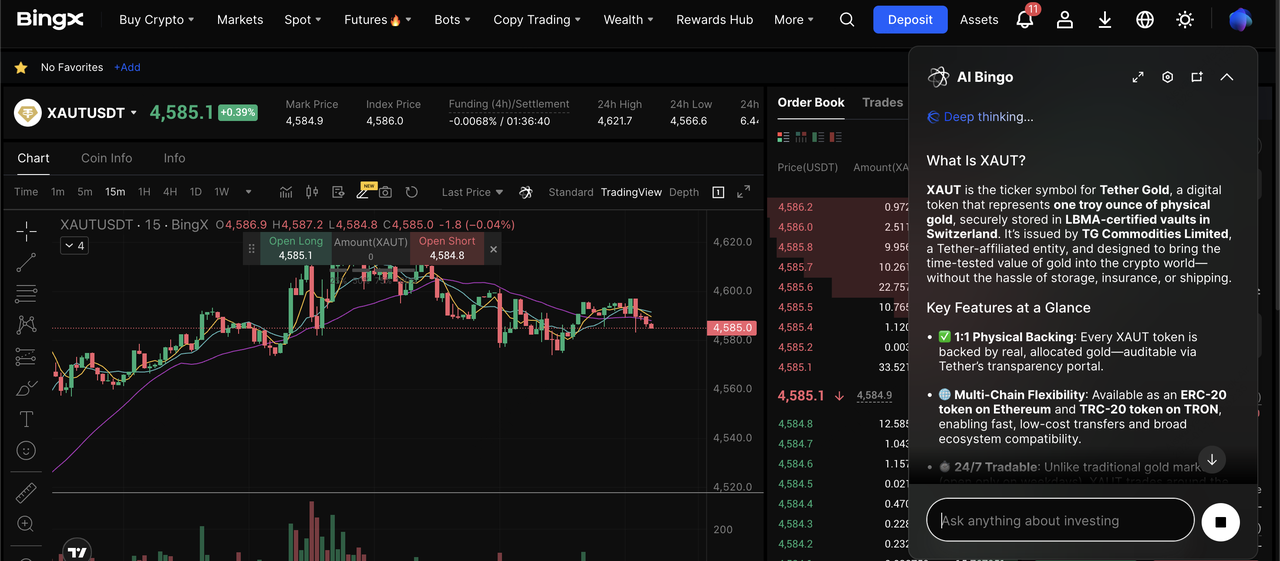1280x561 pixels.
Task: Open the Last Price dropdown
Action: pos(473,192)
